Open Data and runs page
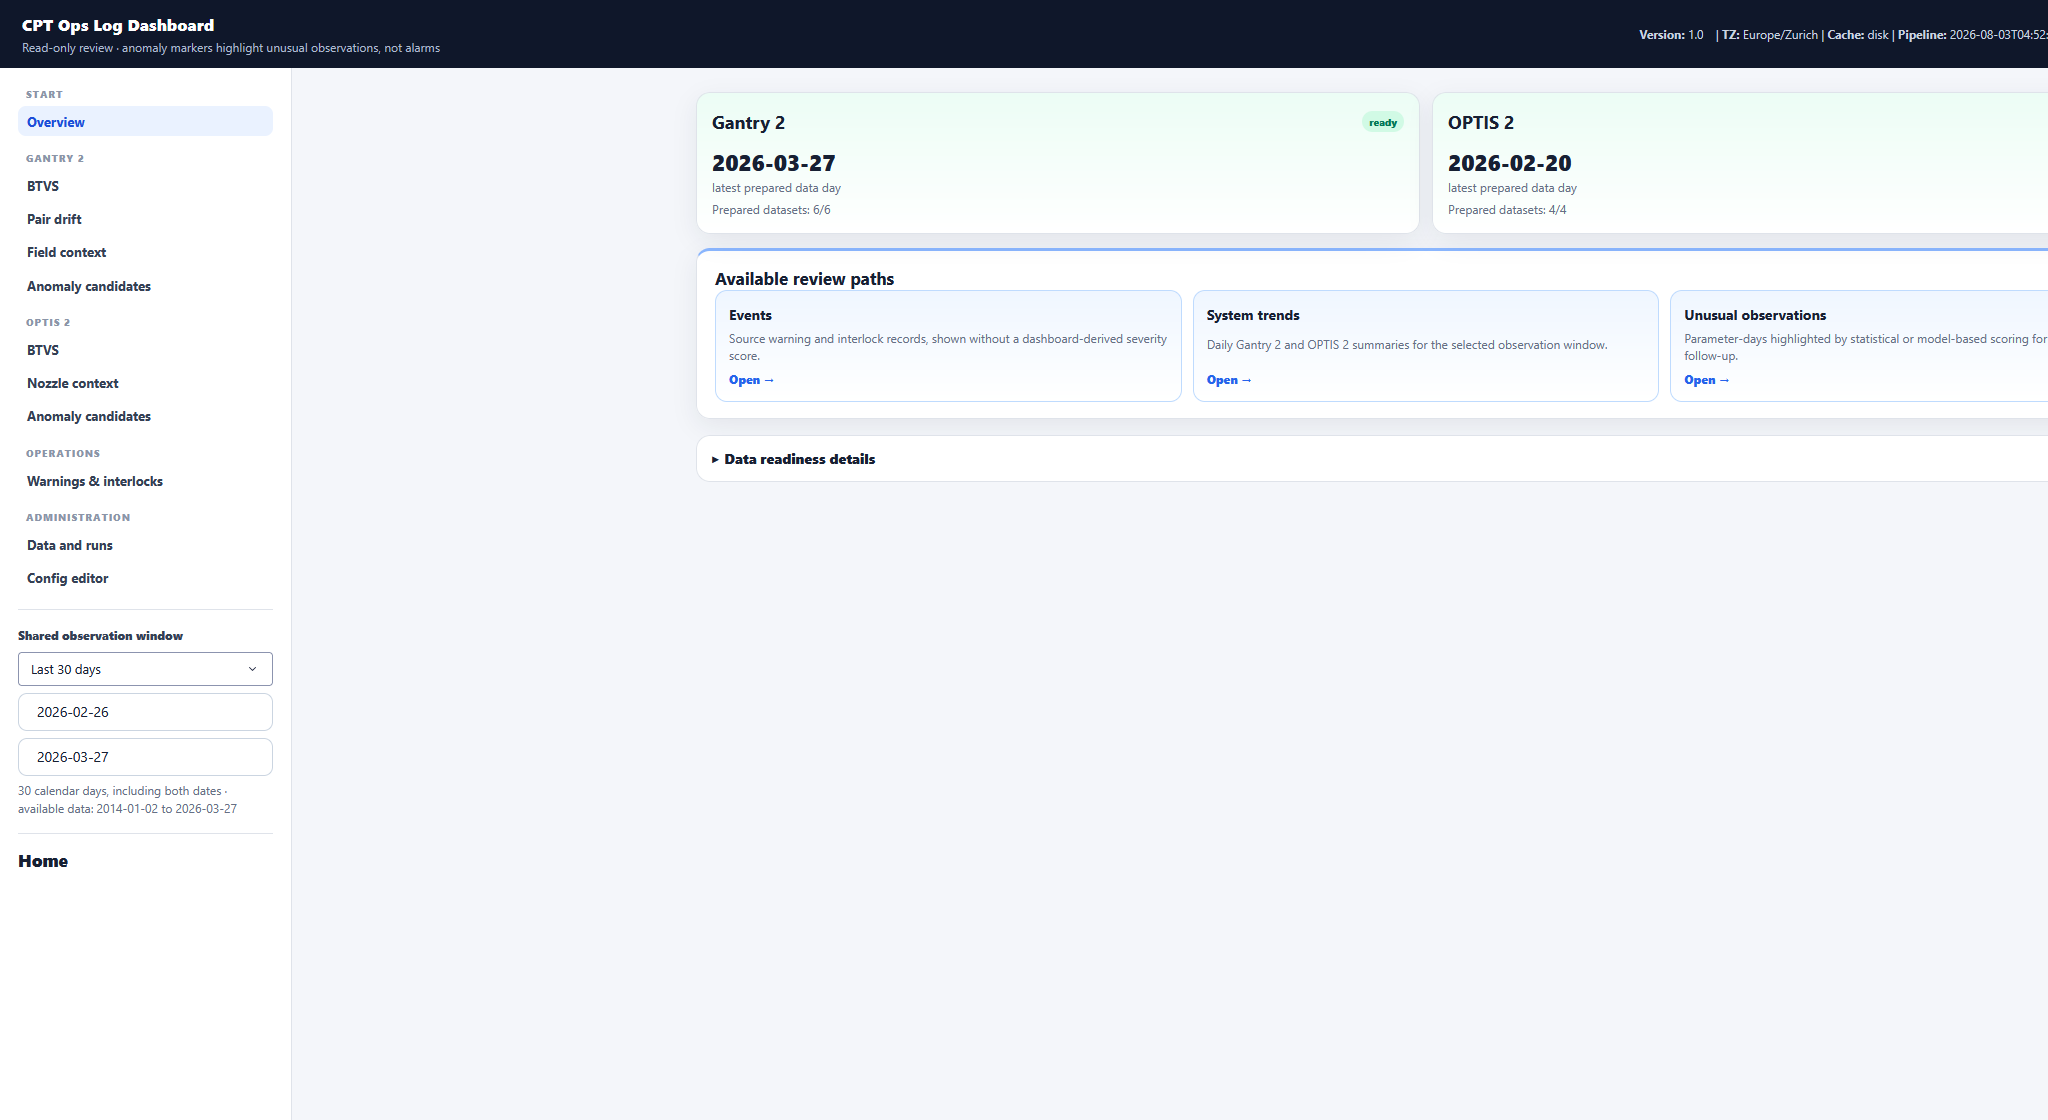 click(145, 545)
